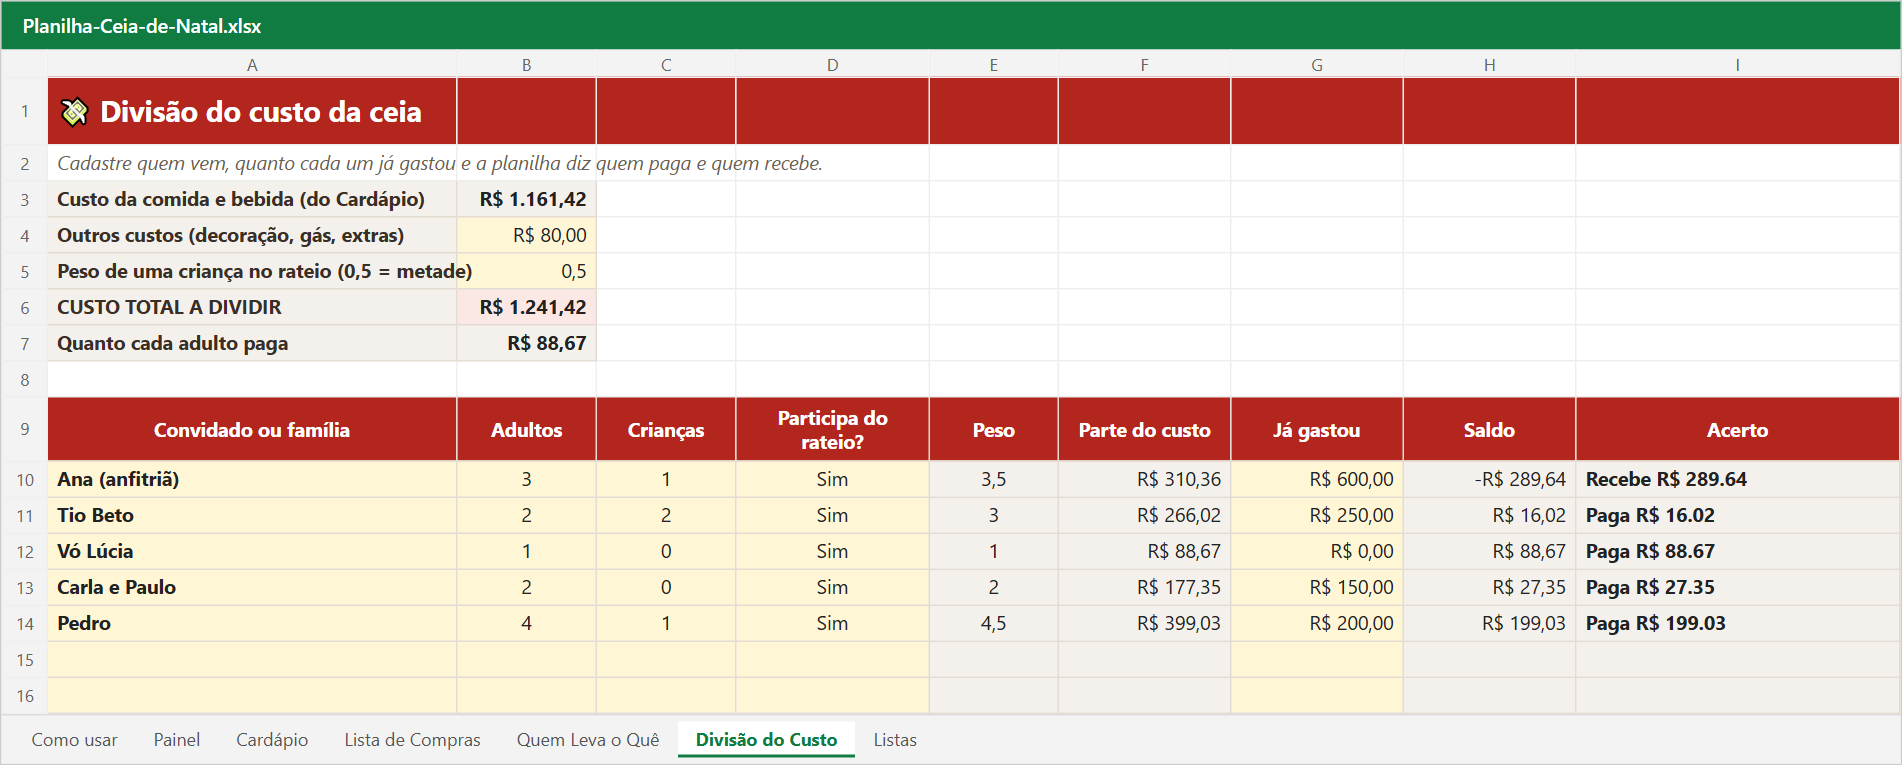Click the icon beside the Divisão do custo title
1902x767 pixels.
pyautogui.click(x=75, y=112)
